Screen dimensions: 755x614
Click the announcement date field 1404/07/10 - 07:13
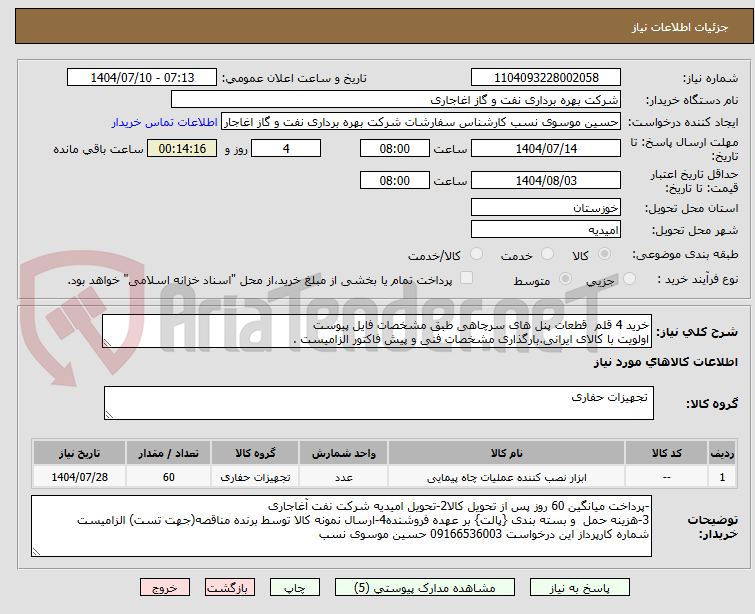[x=142, y=78]
